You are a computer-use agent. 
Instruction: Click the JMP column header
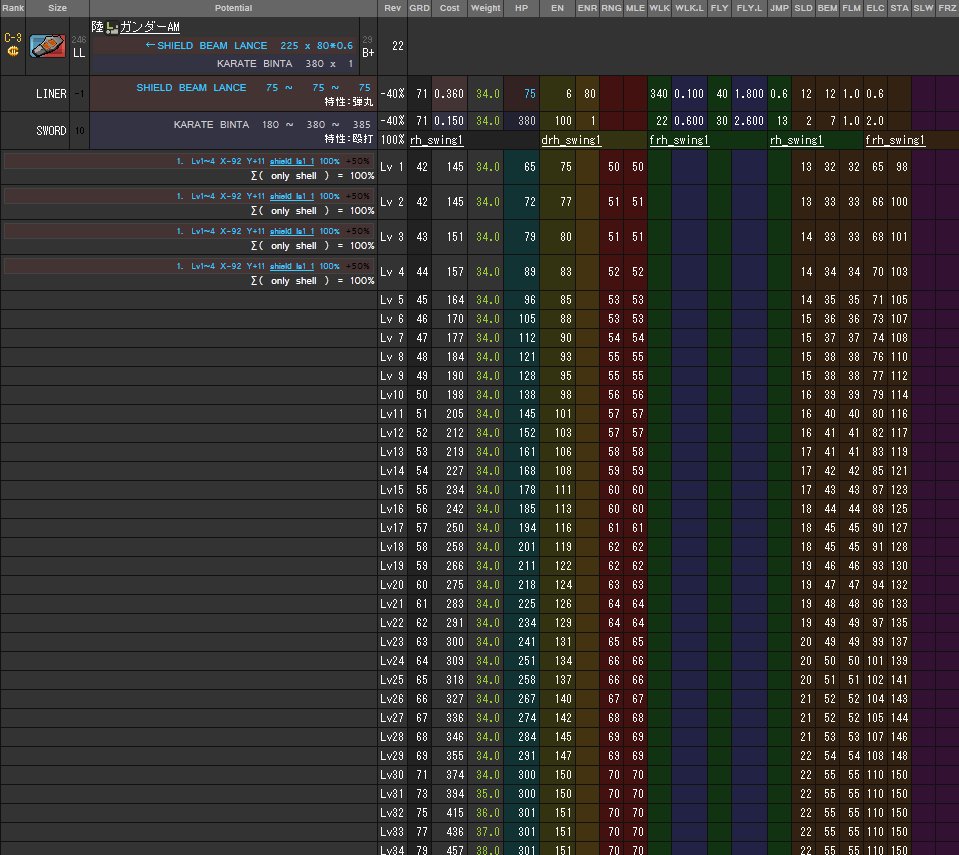[779, 8]
